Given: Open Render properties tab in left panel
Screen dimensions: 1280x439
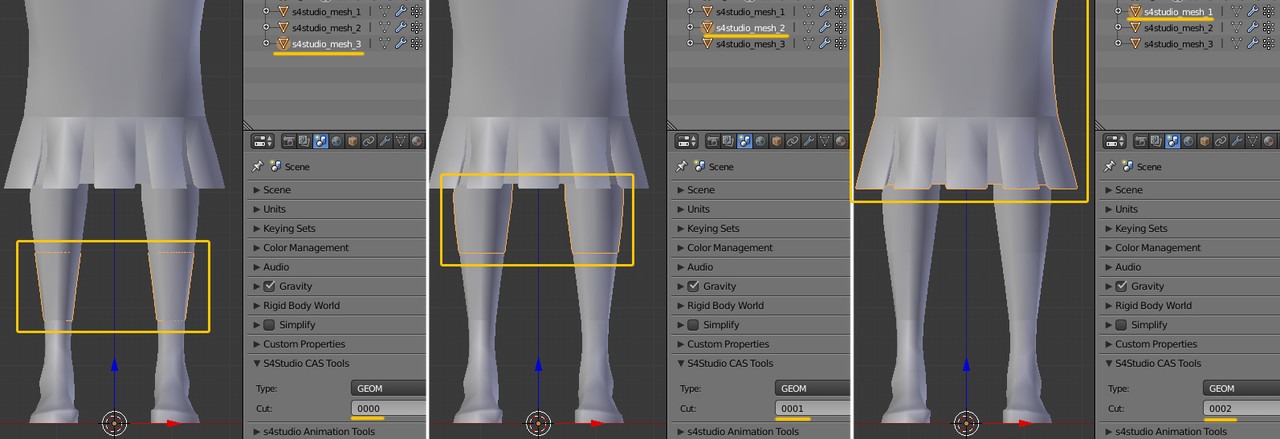Looking at the screenshot, I should [x=288, y=141].
